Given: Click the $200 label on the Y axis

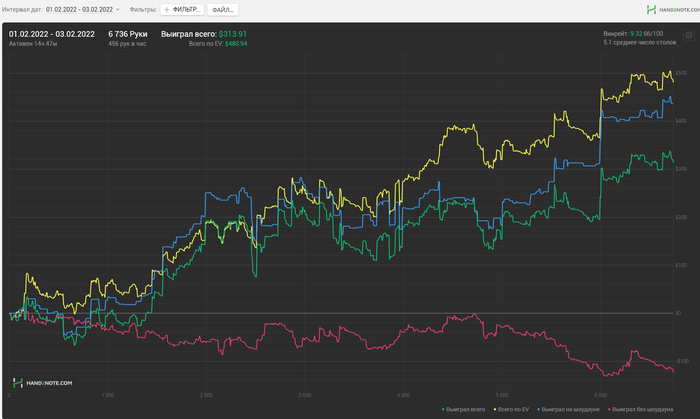Looking at the screenshot, I should 681,217.
